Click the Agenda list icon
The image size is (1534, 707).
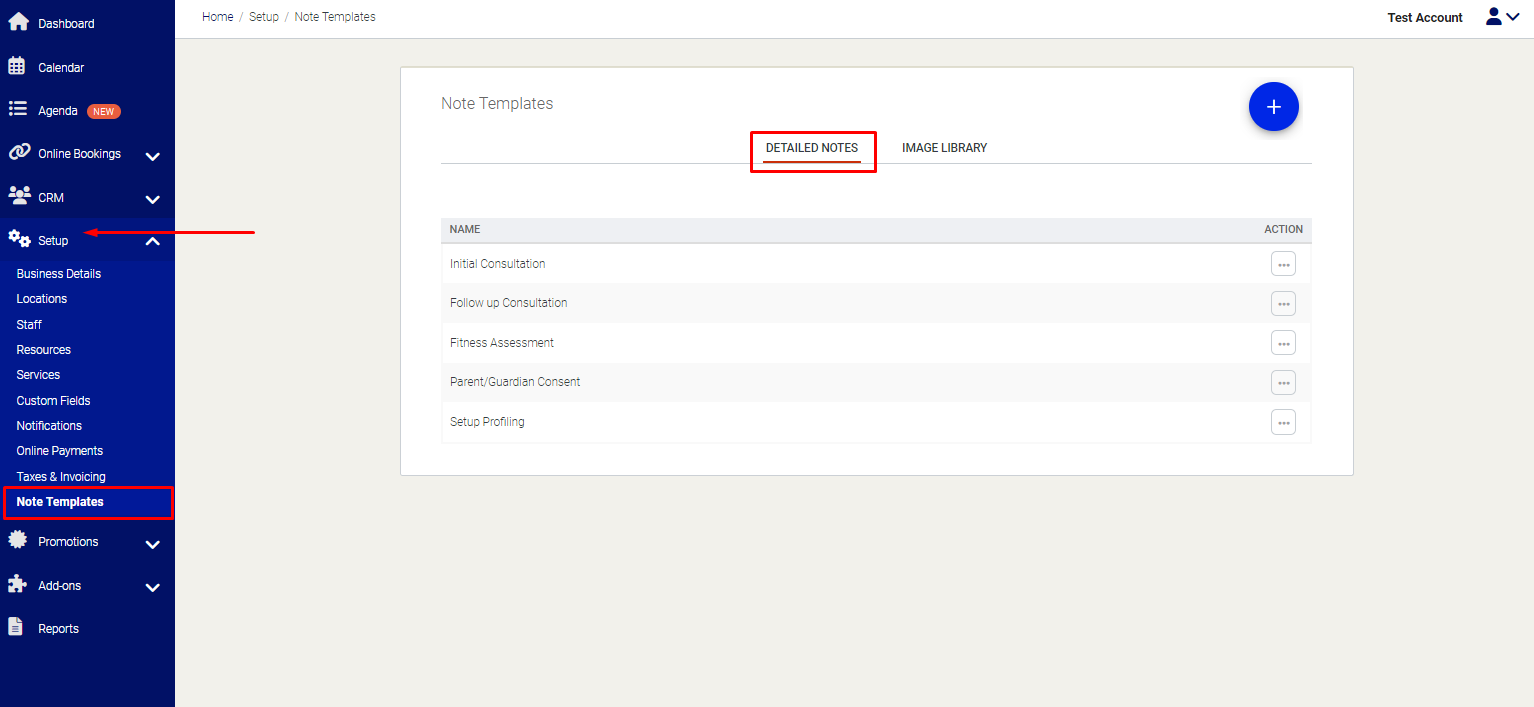tap(17, 110)
